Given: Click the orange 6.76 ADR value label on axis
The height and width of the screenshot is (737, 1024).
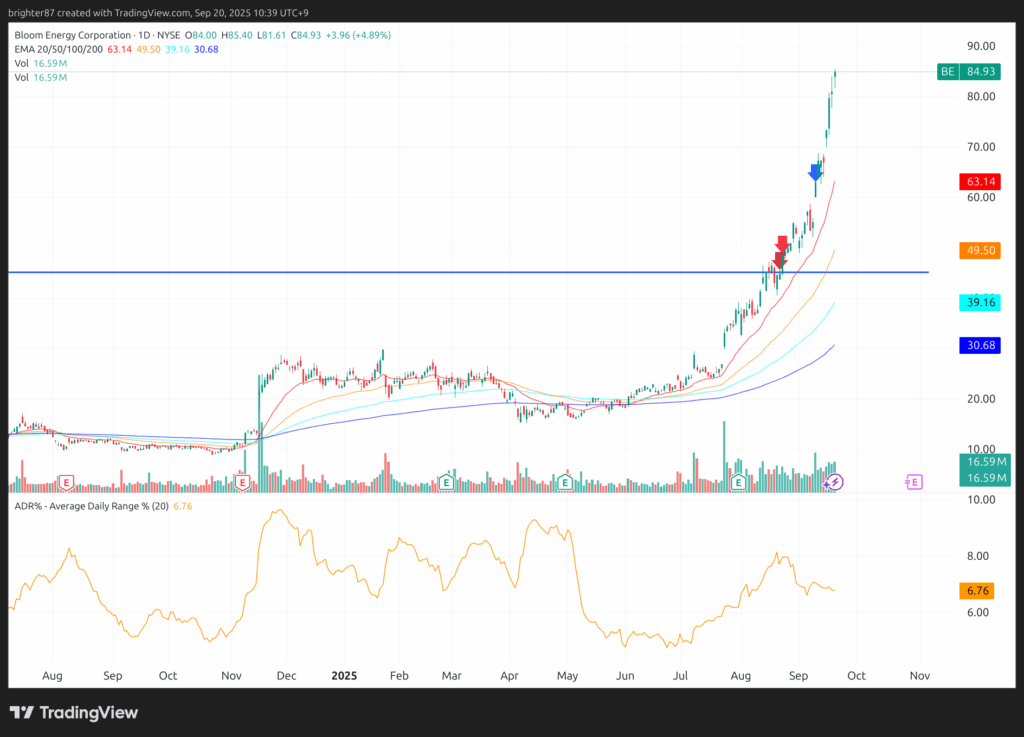Looking at the screenshot, I should tap(977, 591).
